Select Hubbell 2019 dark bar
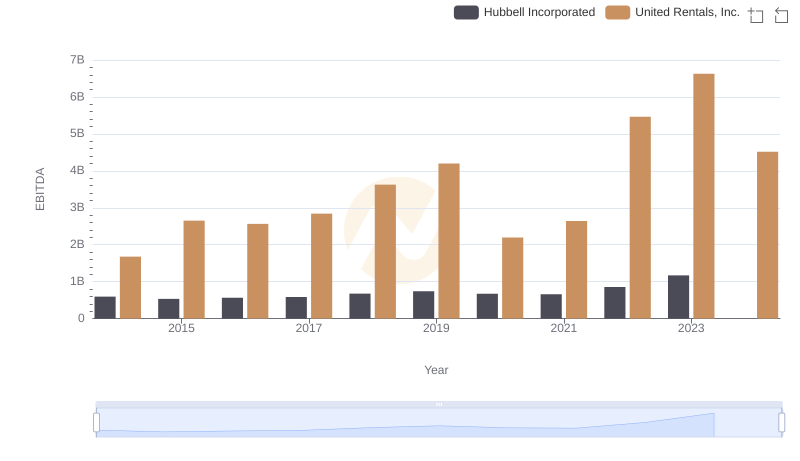The image size is (800, 461). click(423, 305)
